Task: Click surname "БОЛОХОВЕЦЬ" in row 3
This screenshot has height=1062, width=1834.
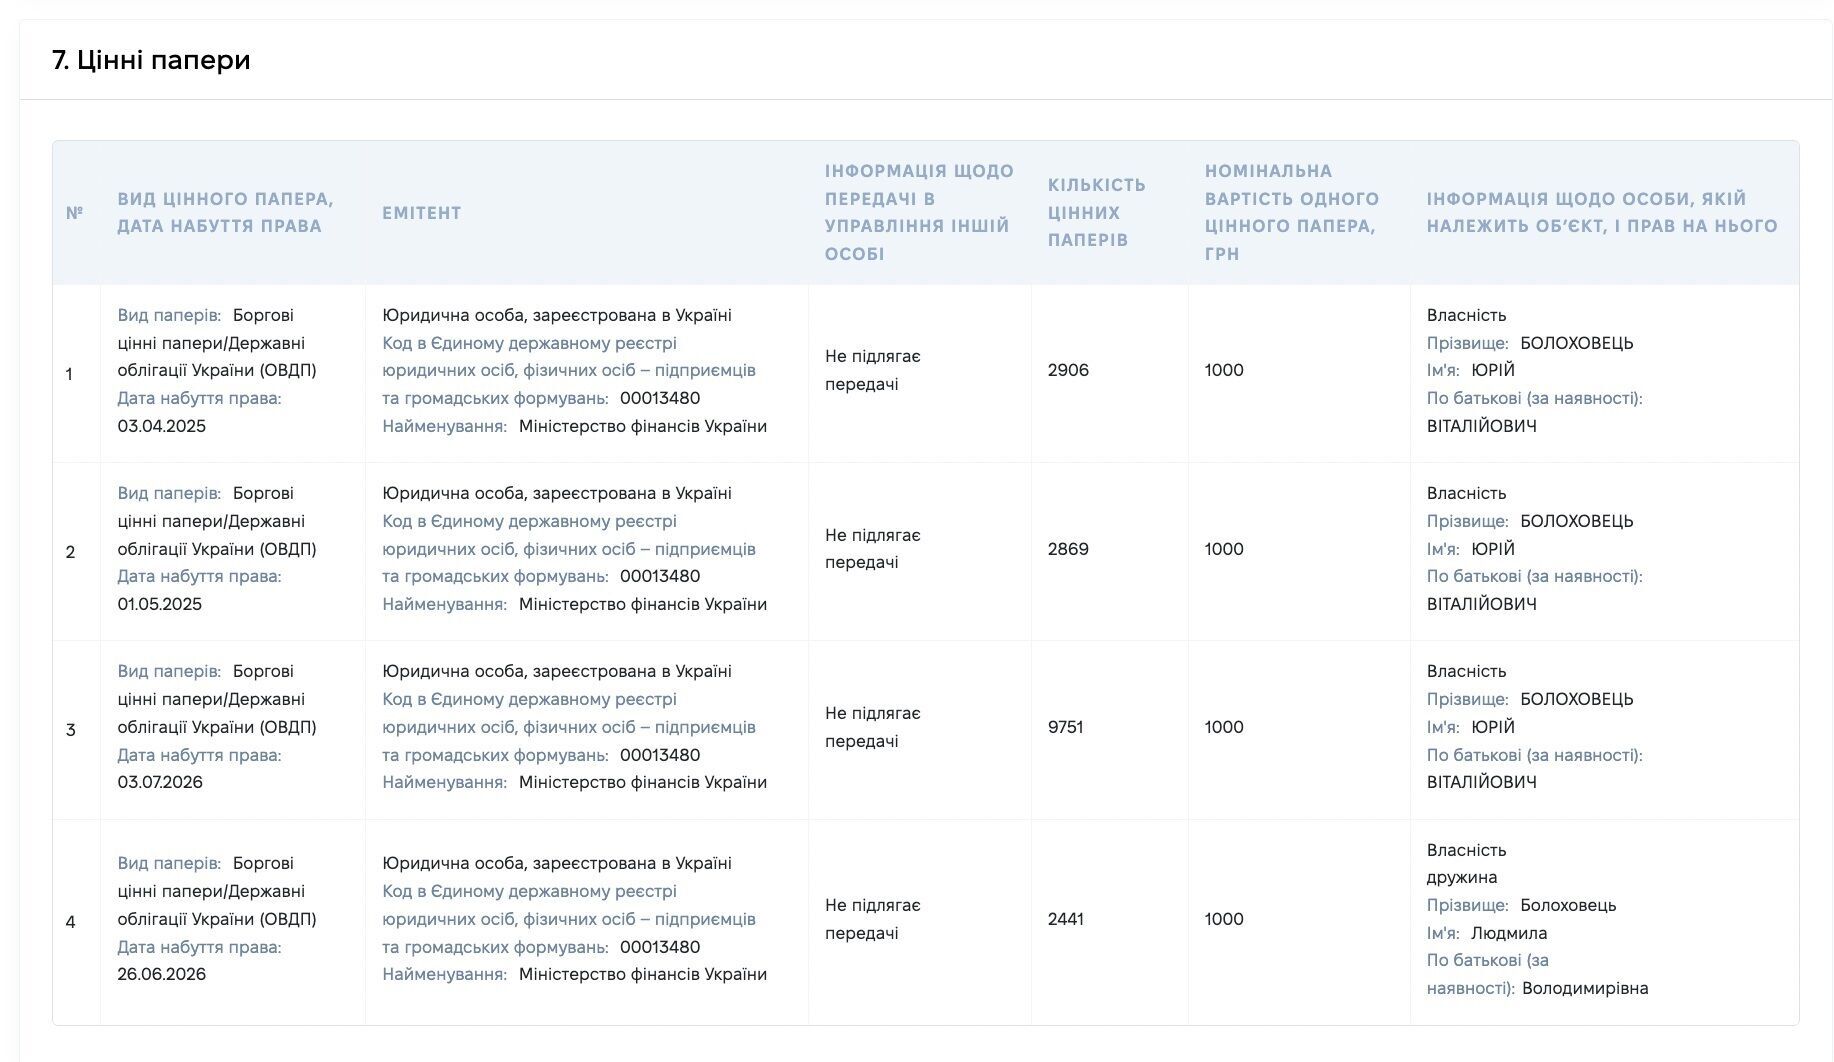Action: tap(1577, 699)
